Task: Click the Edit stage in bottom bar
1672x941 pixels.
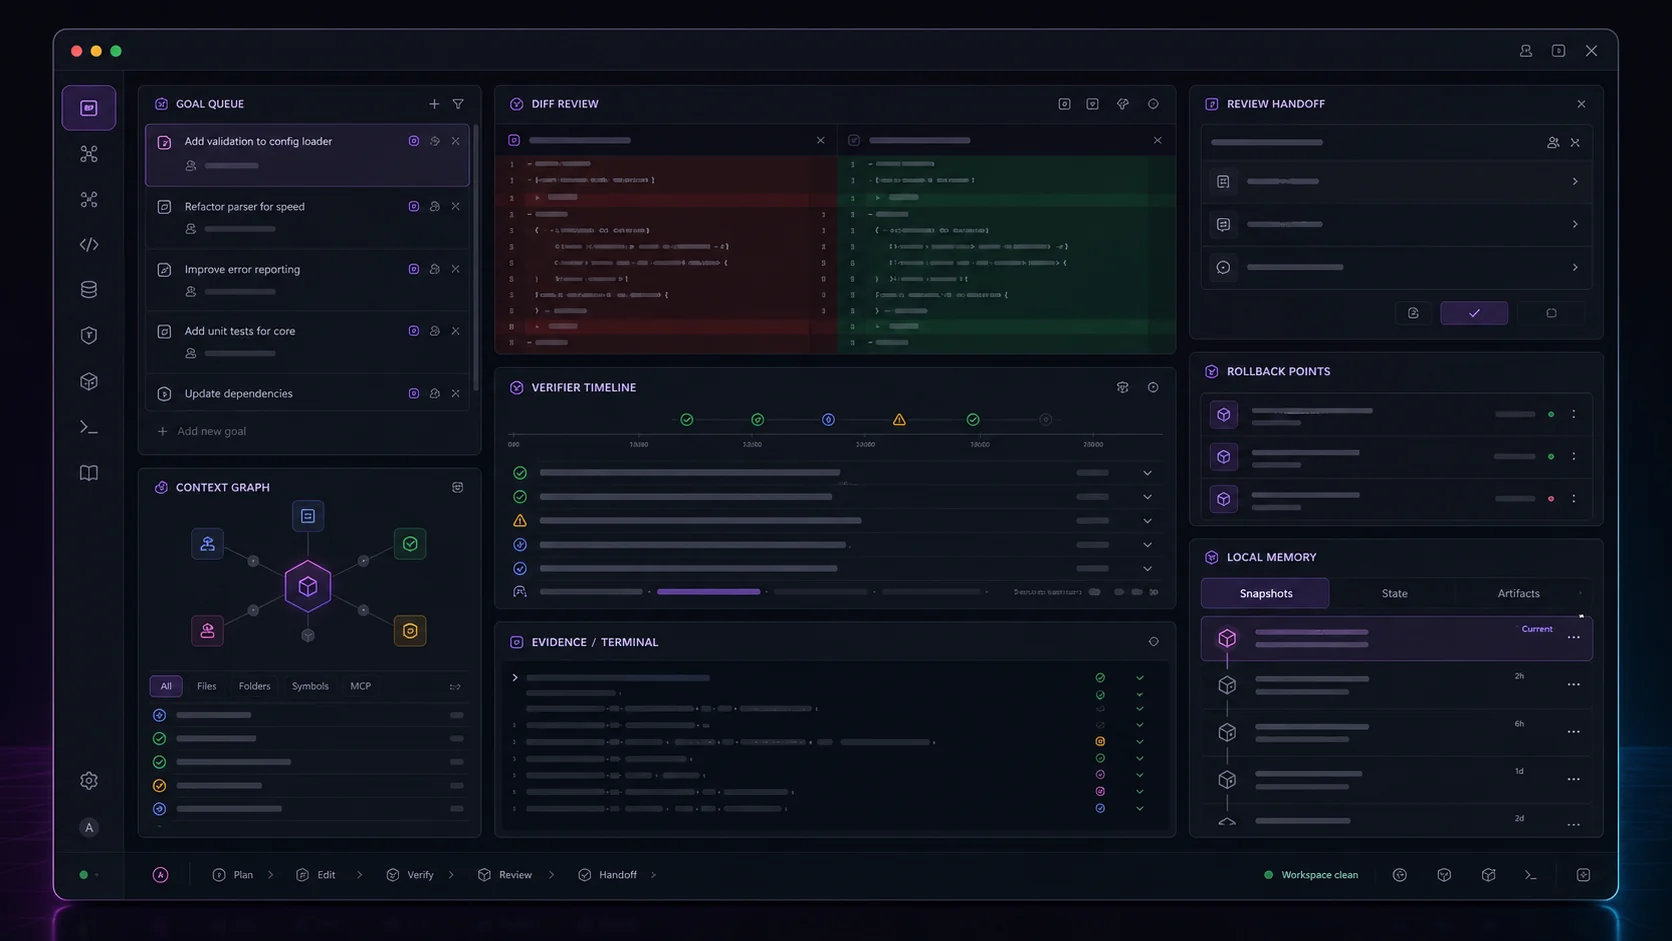Action: 316,875
